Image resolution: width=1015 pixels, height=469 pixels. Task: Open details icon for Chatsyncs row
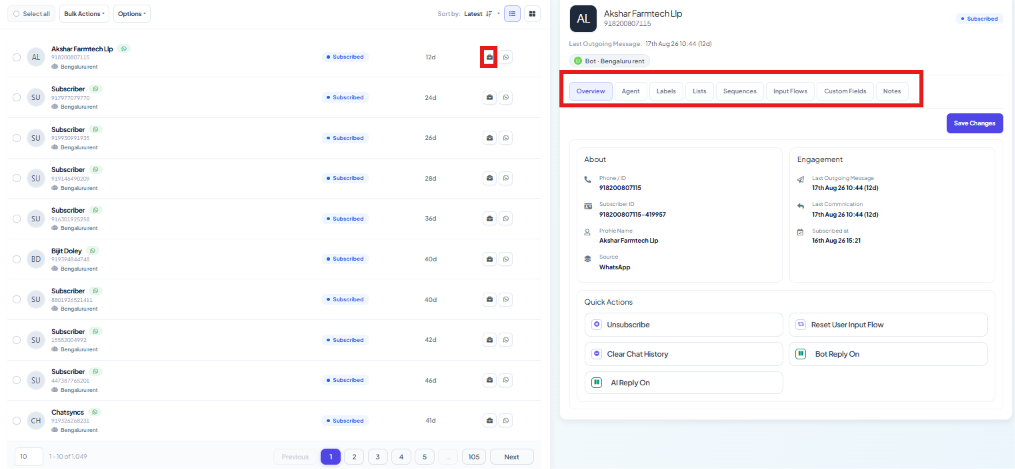click(x=489, y=420)
